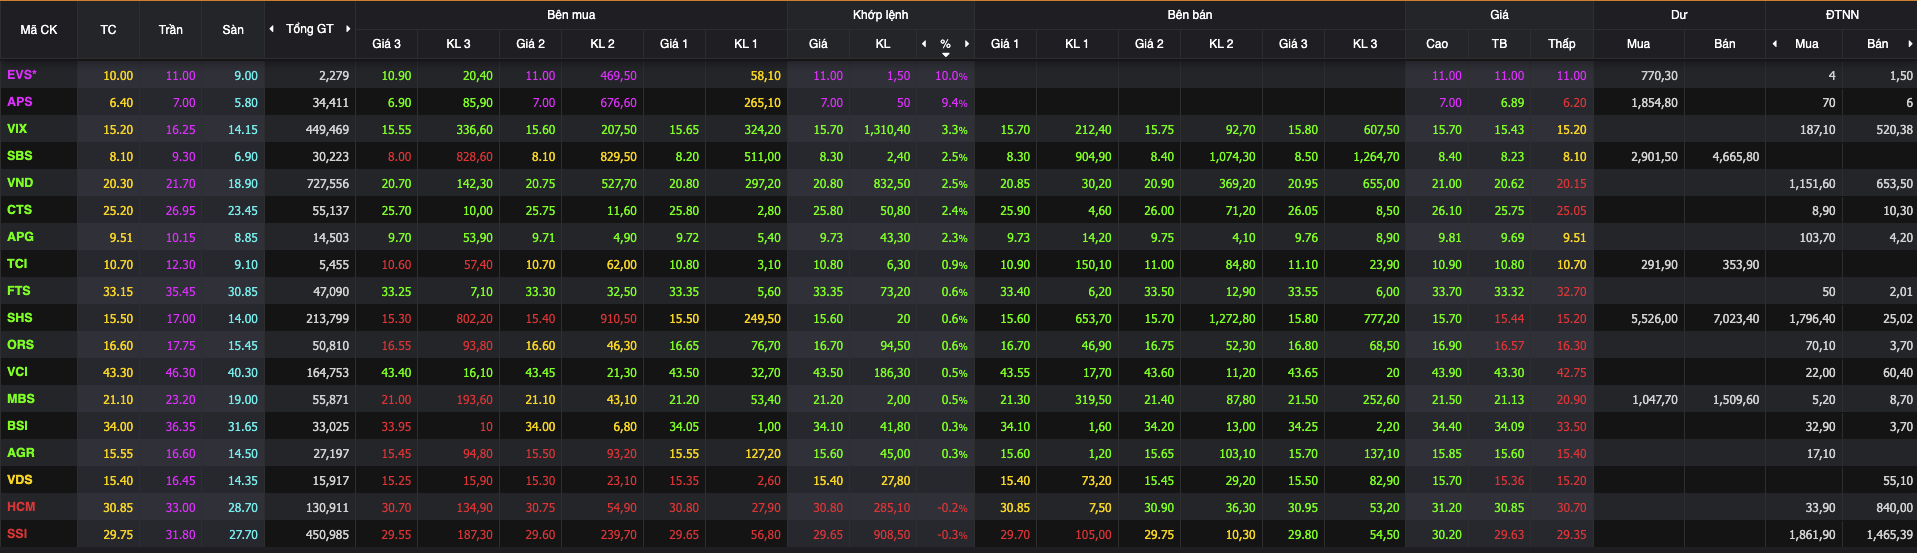Click the Bên mua group header
Screen dimensions: 1917x553
pos(571,15)
